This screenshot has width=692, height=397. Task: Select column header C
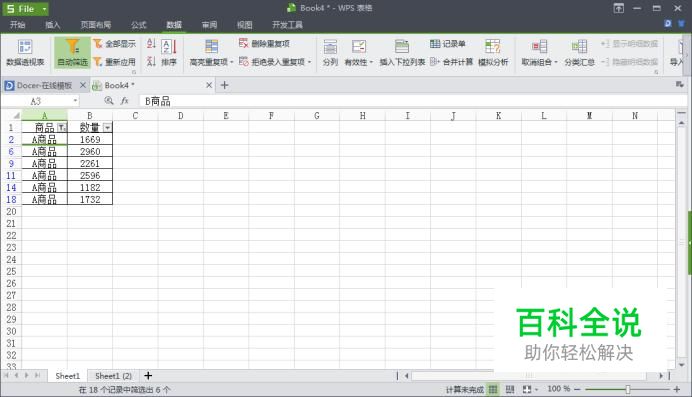(135, 116)
